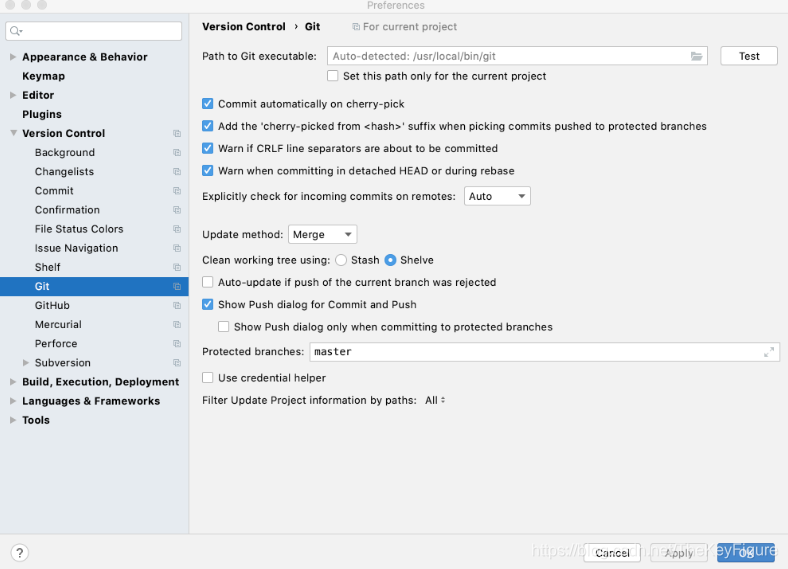
Task: Click project-level icon on Background row
Action: (x=177, y=153)
